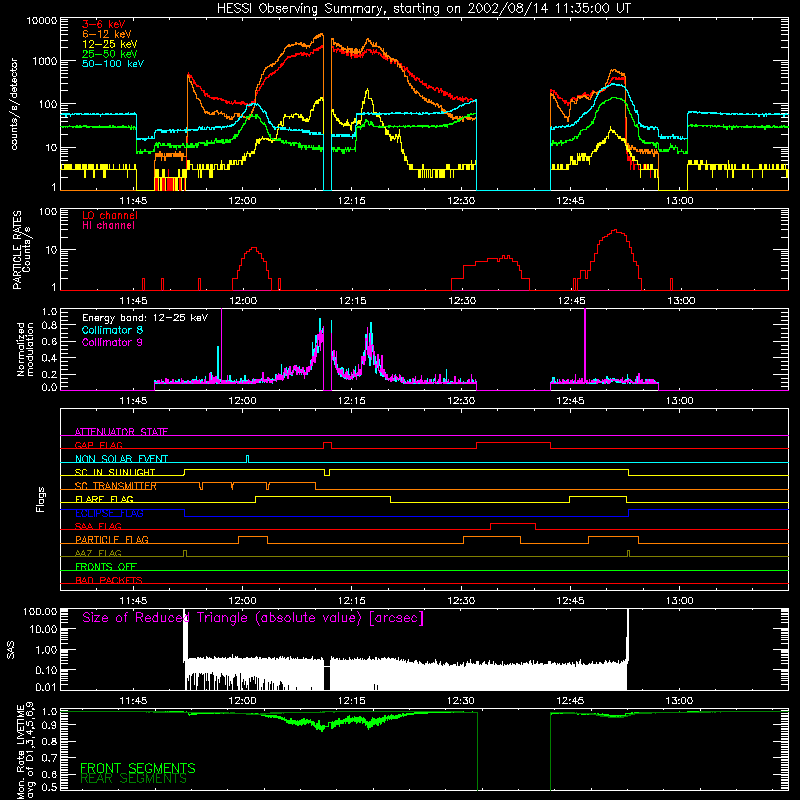Select the red 3-6 keV legend entry
Screen dimensions: 800x800
click(x=104, y=24)
